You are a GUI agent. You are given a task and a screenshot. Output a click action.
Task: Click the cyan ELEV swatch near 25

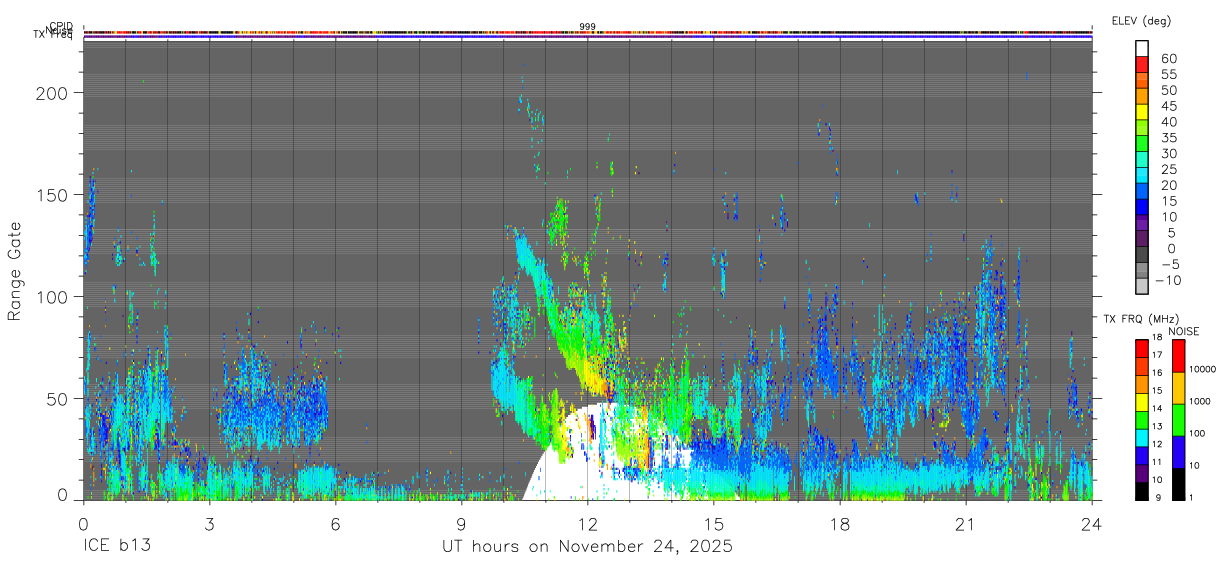(x=1142, y=175)
